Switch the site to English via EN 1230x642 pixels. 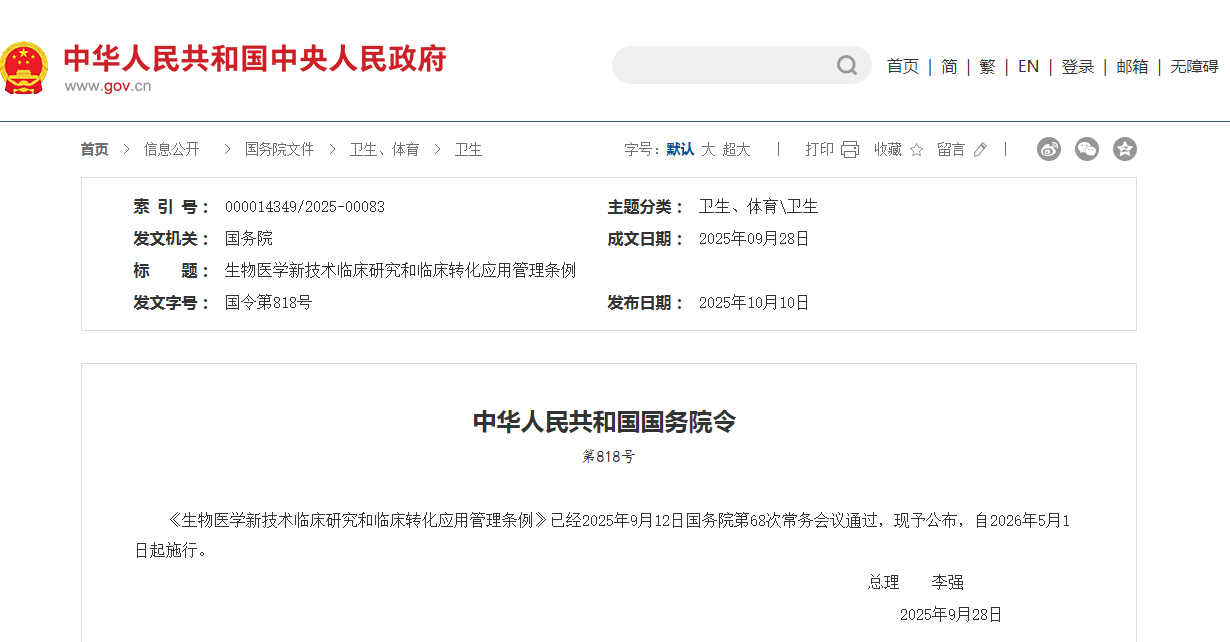[1028, 66]
